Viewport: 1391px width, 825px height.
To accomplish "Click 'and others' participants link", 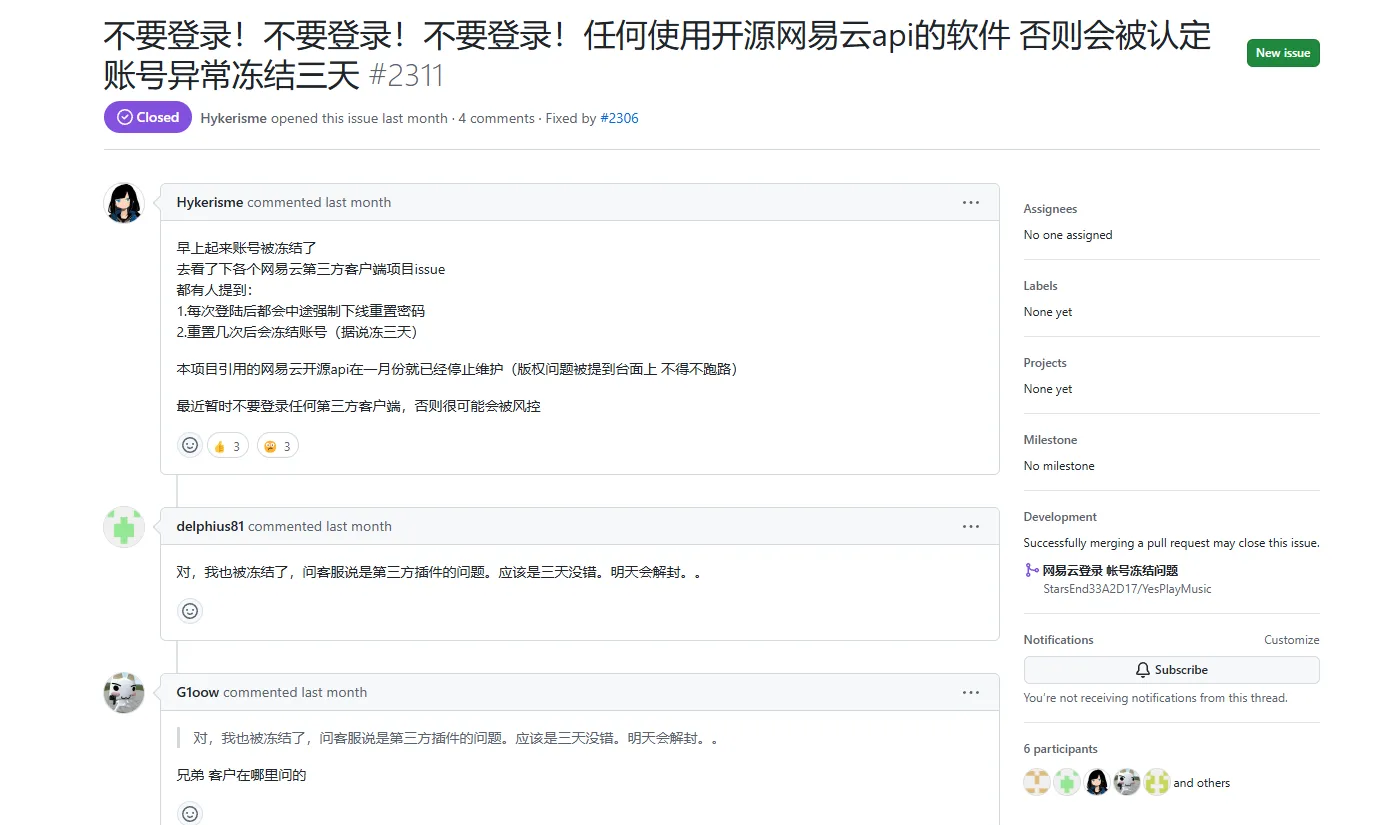I will (x=1202, y=783).
